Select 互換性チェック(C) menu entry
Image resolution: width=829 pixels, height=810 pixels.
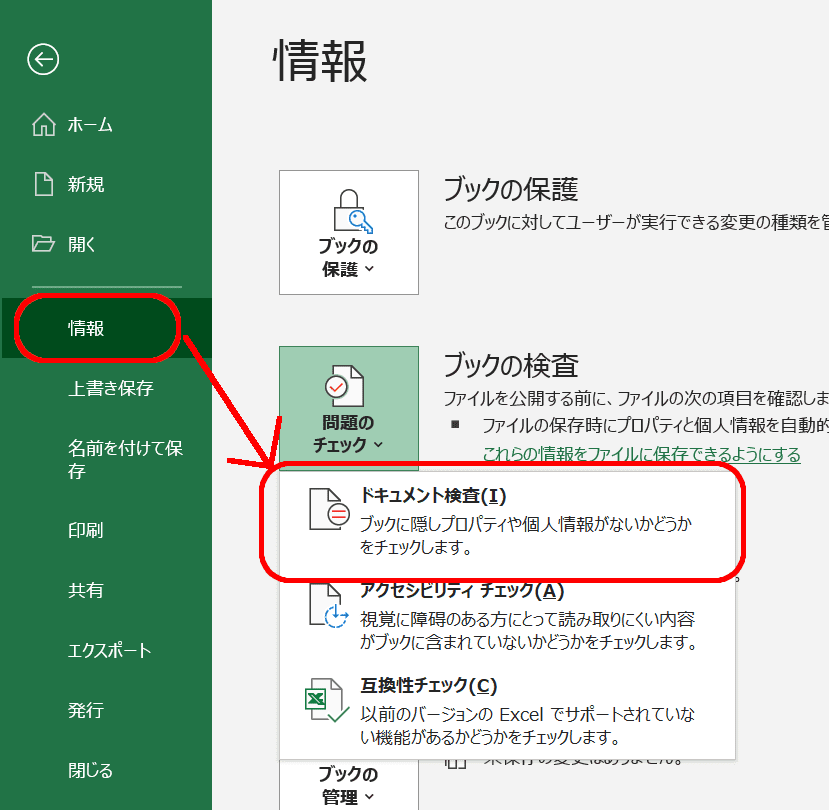click(x=508, y=711)
